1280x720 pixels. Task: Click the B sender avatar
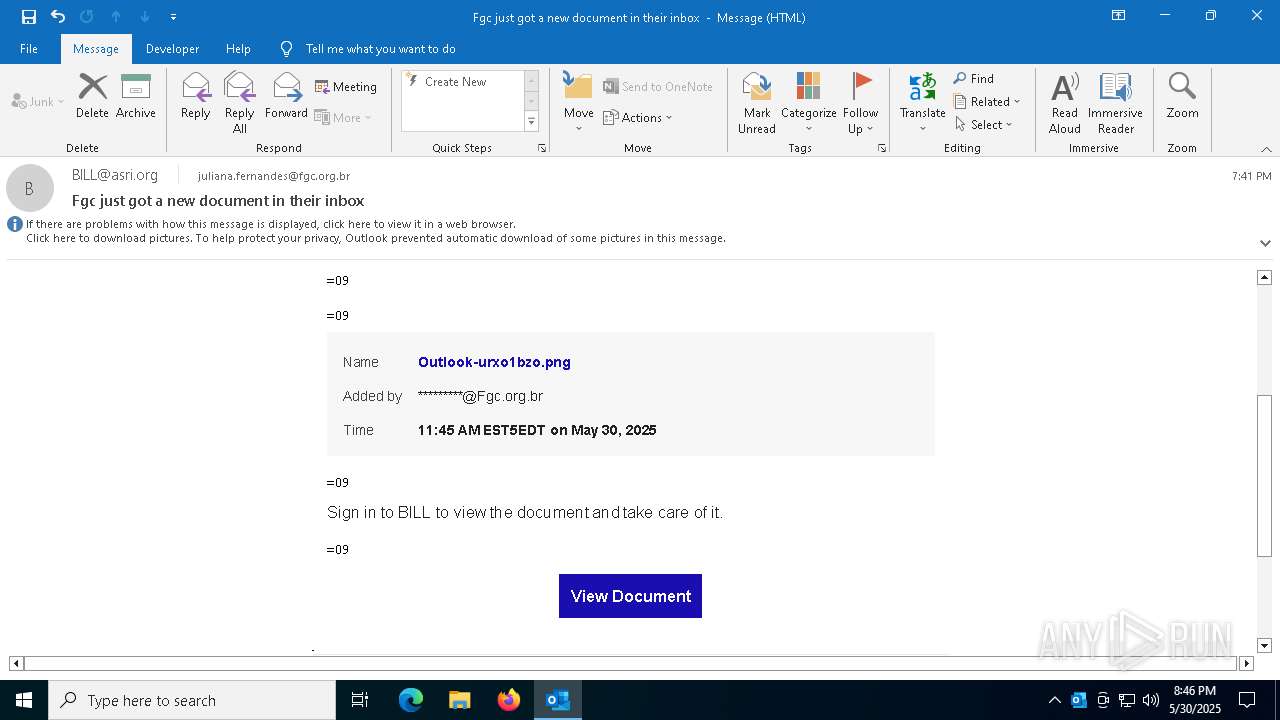[x=30, y=188]
